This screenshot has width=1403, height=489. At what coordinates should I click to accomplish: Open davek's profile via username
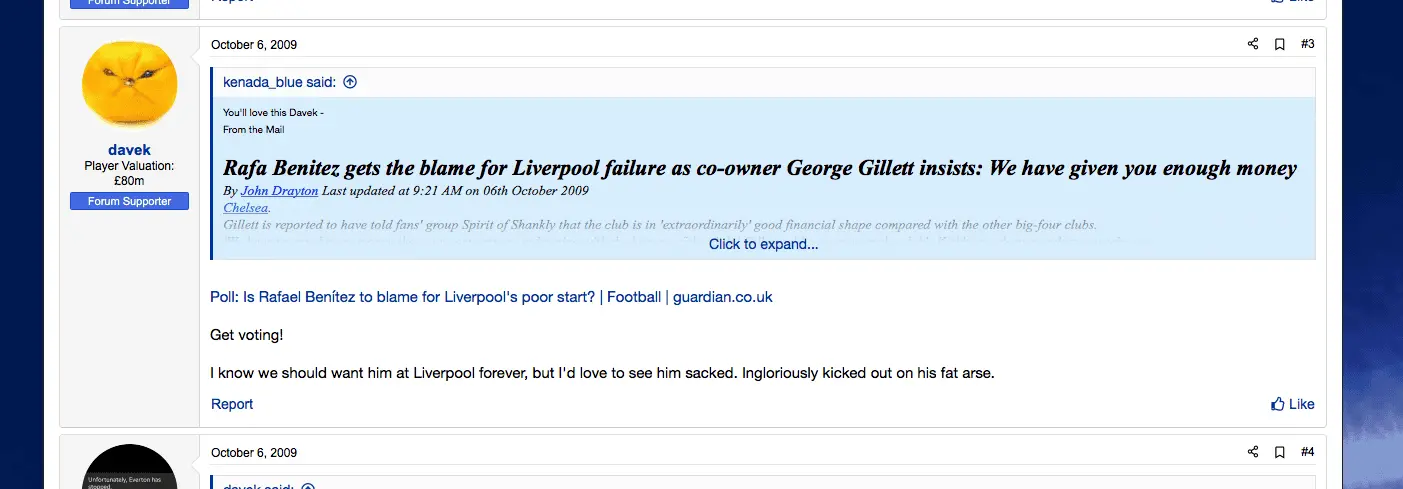point(129,150)
